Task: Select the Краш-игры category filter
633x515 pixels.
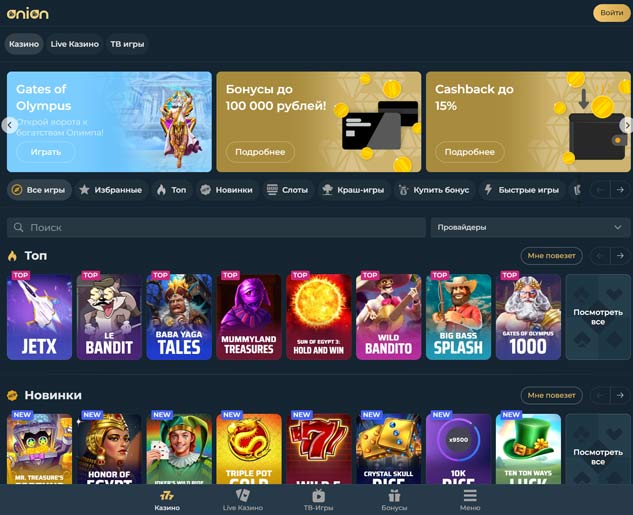Action: click(354, 190)
